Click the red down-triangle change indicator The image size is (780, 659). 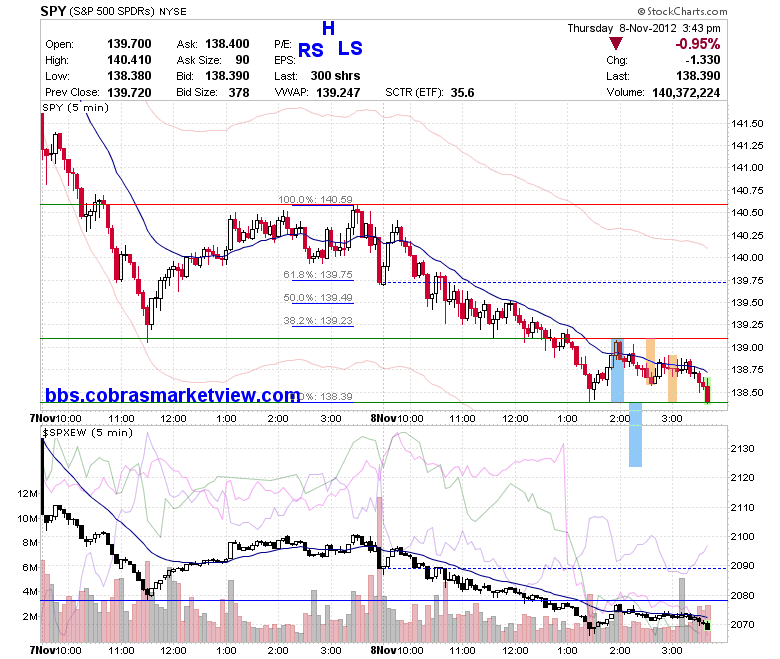click(x=616, y=44)
